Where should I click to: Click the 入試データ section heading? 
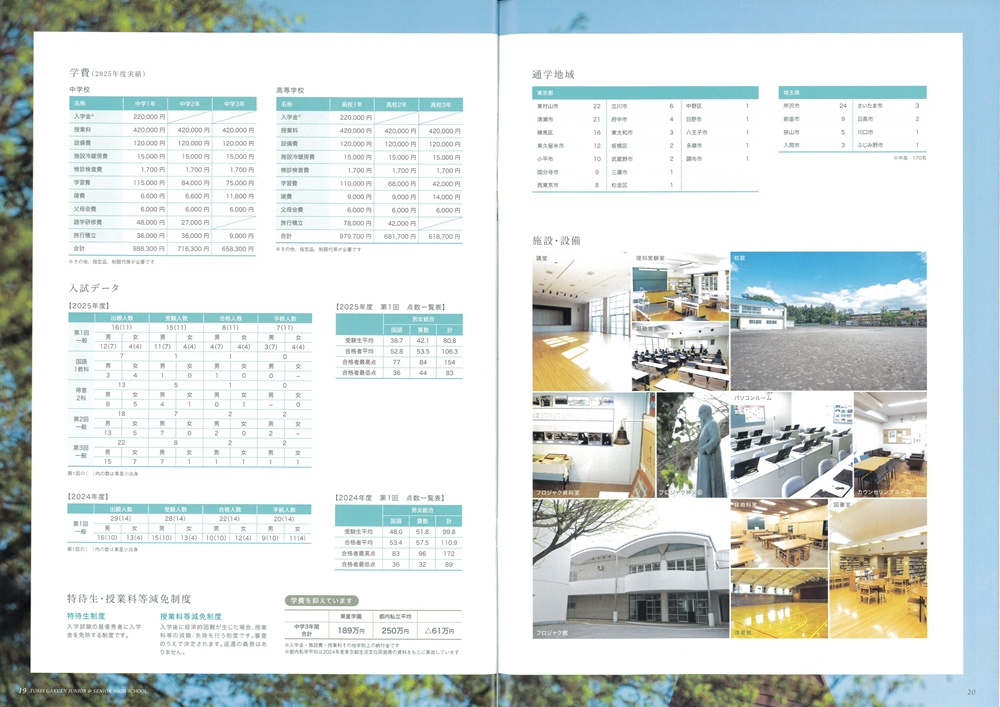pos(90,288)
